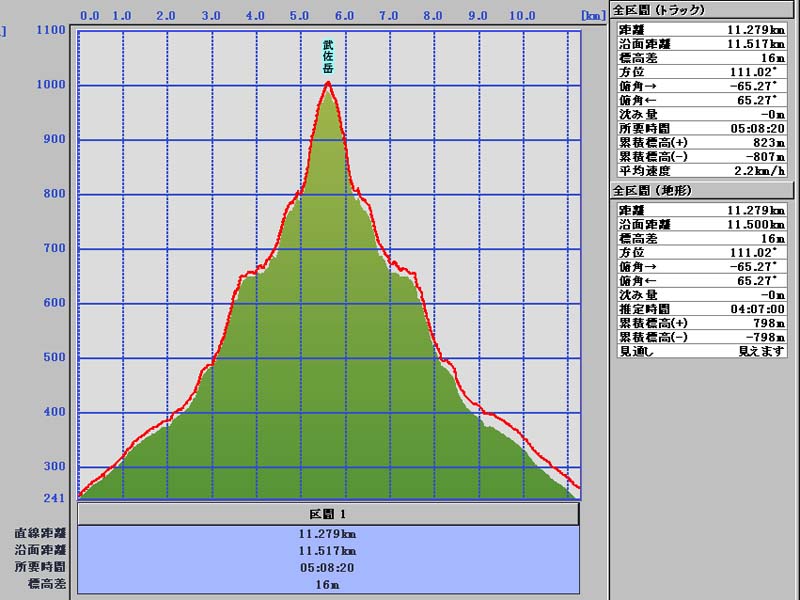Click the 05:08:20 duration value in track panel
The width and height of the screenshot is (800, 600).
coord(758,128)
